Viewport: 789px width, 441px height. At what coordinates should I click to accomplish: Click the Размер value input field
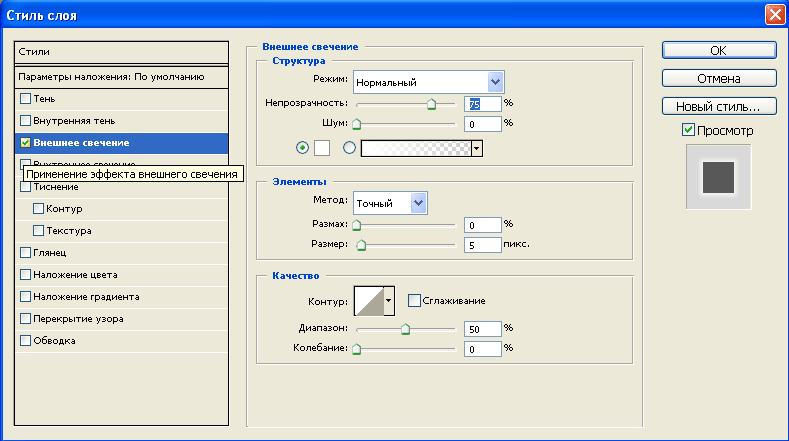click(482, 244)
